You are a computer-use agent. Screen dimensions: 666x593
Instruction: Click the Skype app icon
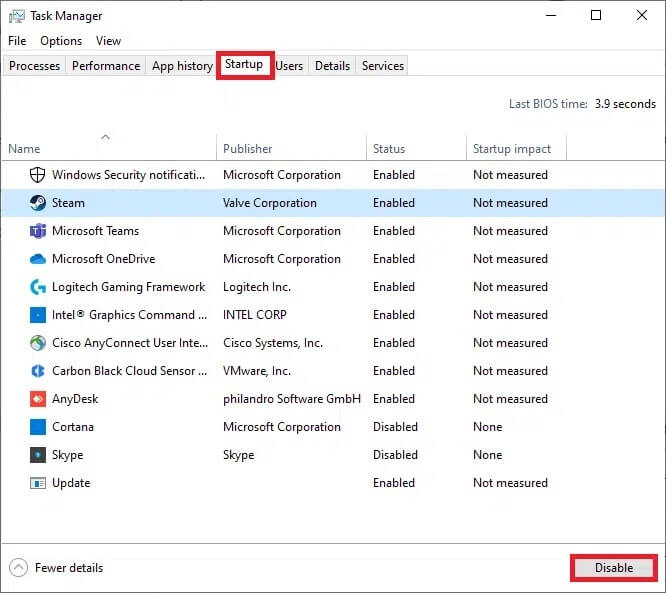38,455
